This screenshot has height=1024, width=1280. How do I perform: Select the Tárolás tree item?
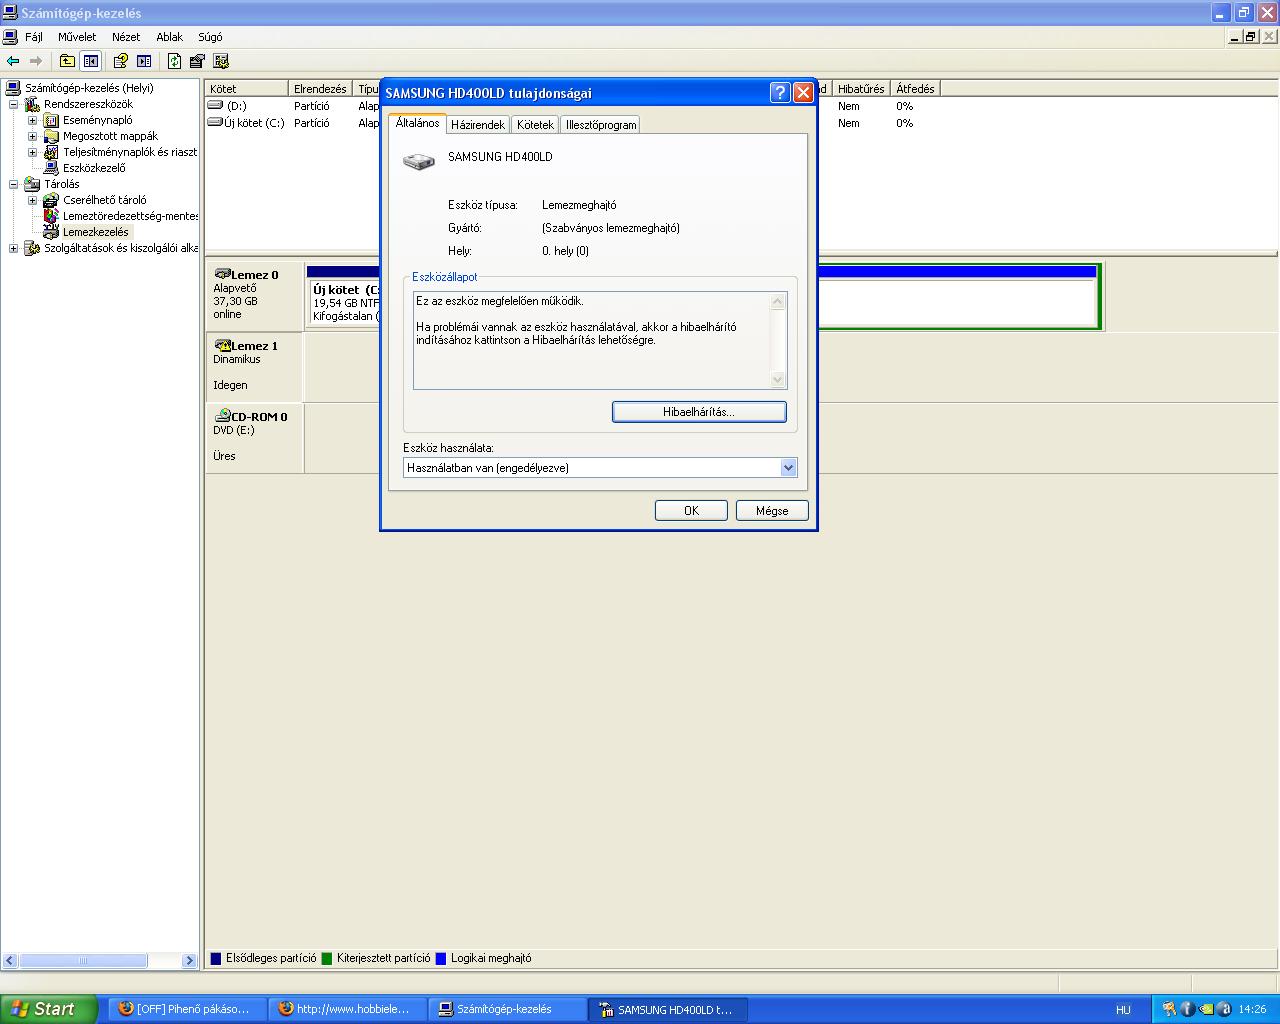(x=62, y=184)
